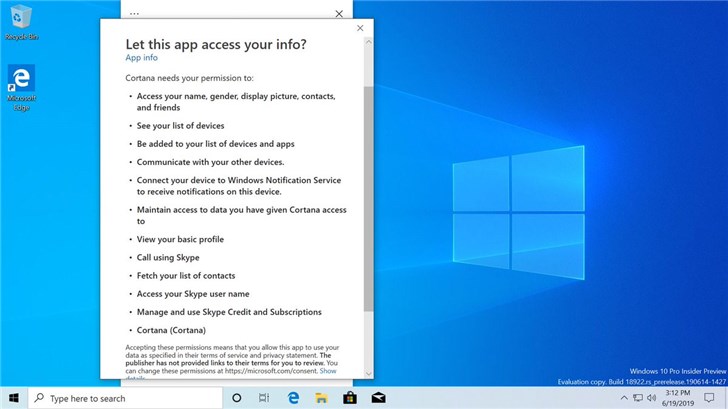This screenshot has height=409, width=728.
Task: Open the Mail app from taskbar
Action: click(379, 397)
